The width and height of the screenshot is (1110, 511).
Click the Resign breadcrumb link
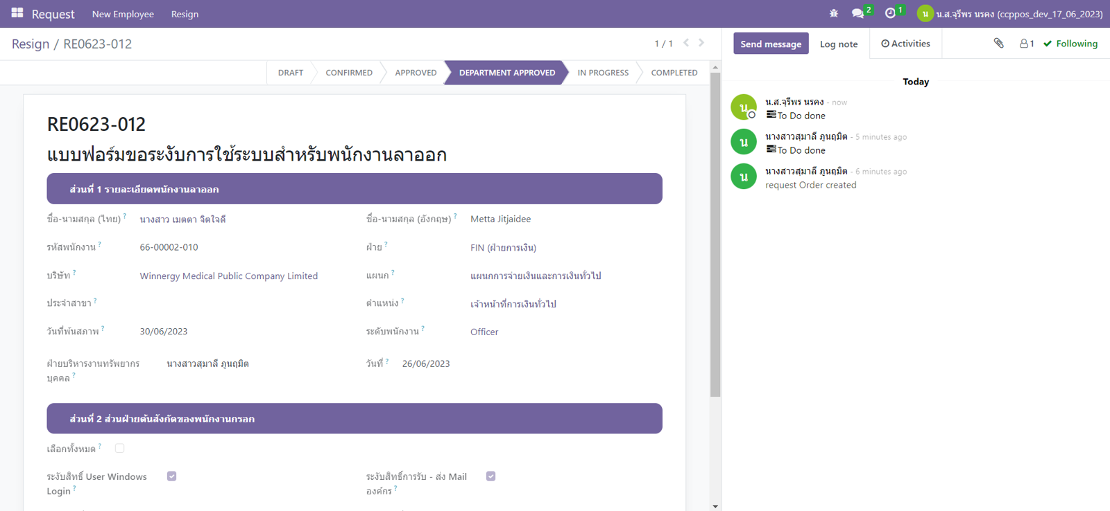coord(29,44)
